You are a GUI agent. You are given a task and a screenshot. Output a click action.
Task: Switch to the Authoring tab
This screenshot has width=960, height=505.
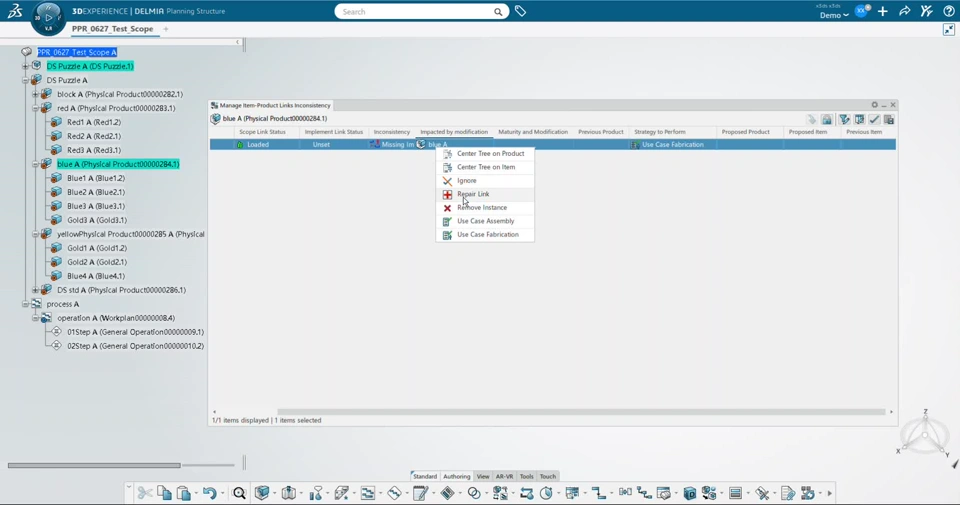tap(457, 476)
